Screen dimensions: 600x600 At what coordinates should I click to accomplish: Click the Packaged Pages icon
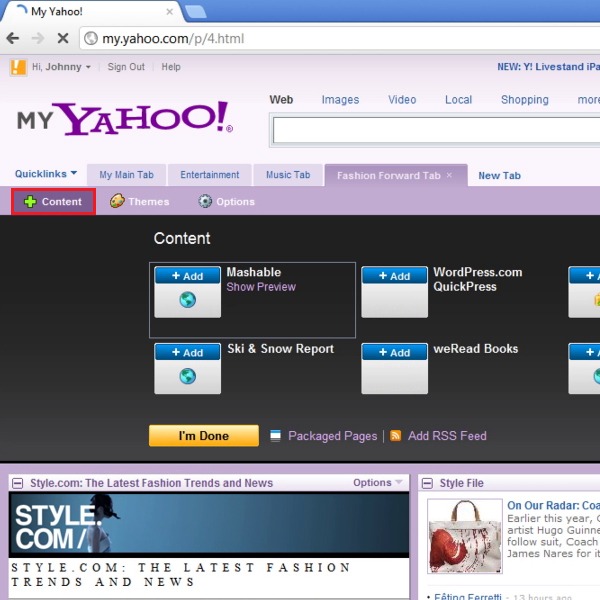click(x=275, y=436)
